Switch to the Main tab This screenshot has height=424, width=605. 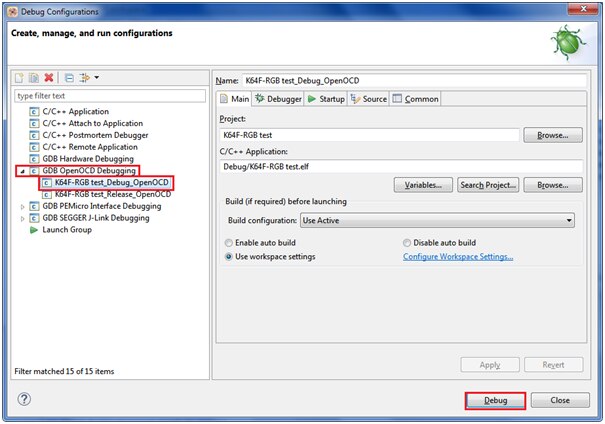[235, 99]
